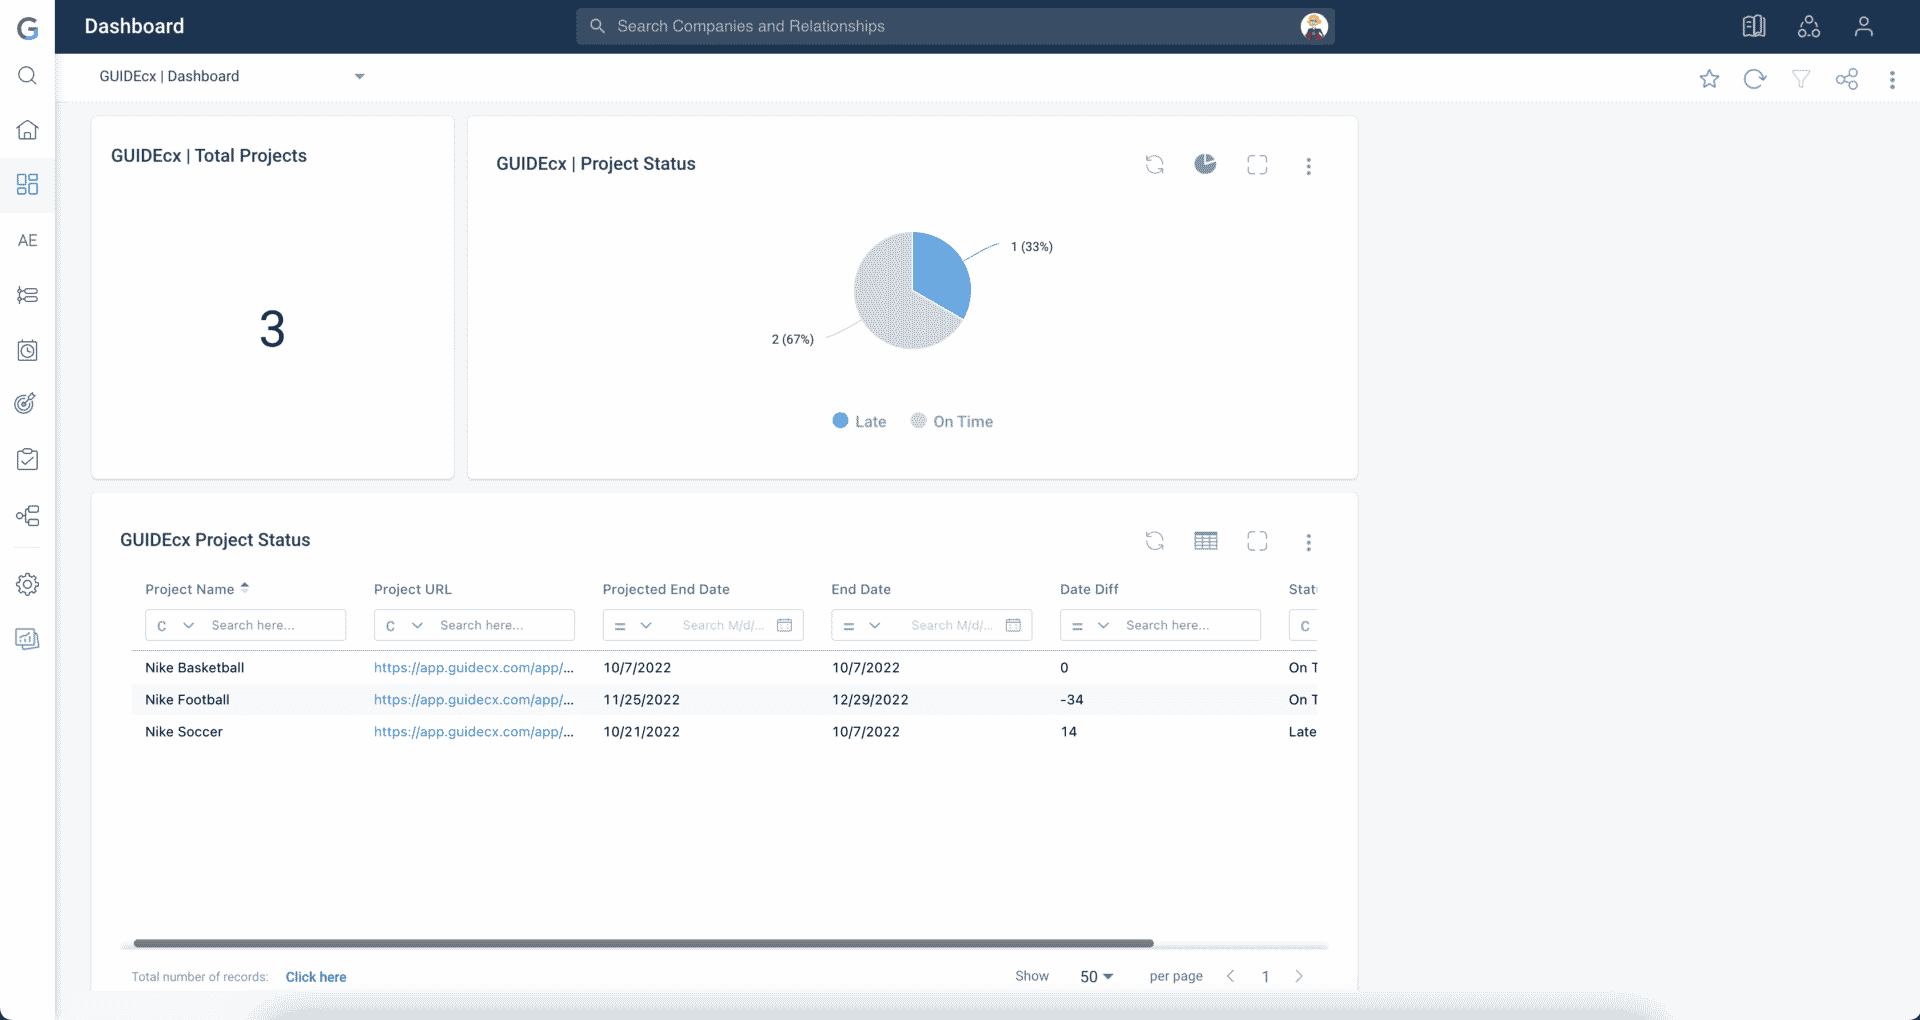The width and height of the screenshot is (1920, 1020).
Task: Change pie chart visualization type
Action: 1206,164
